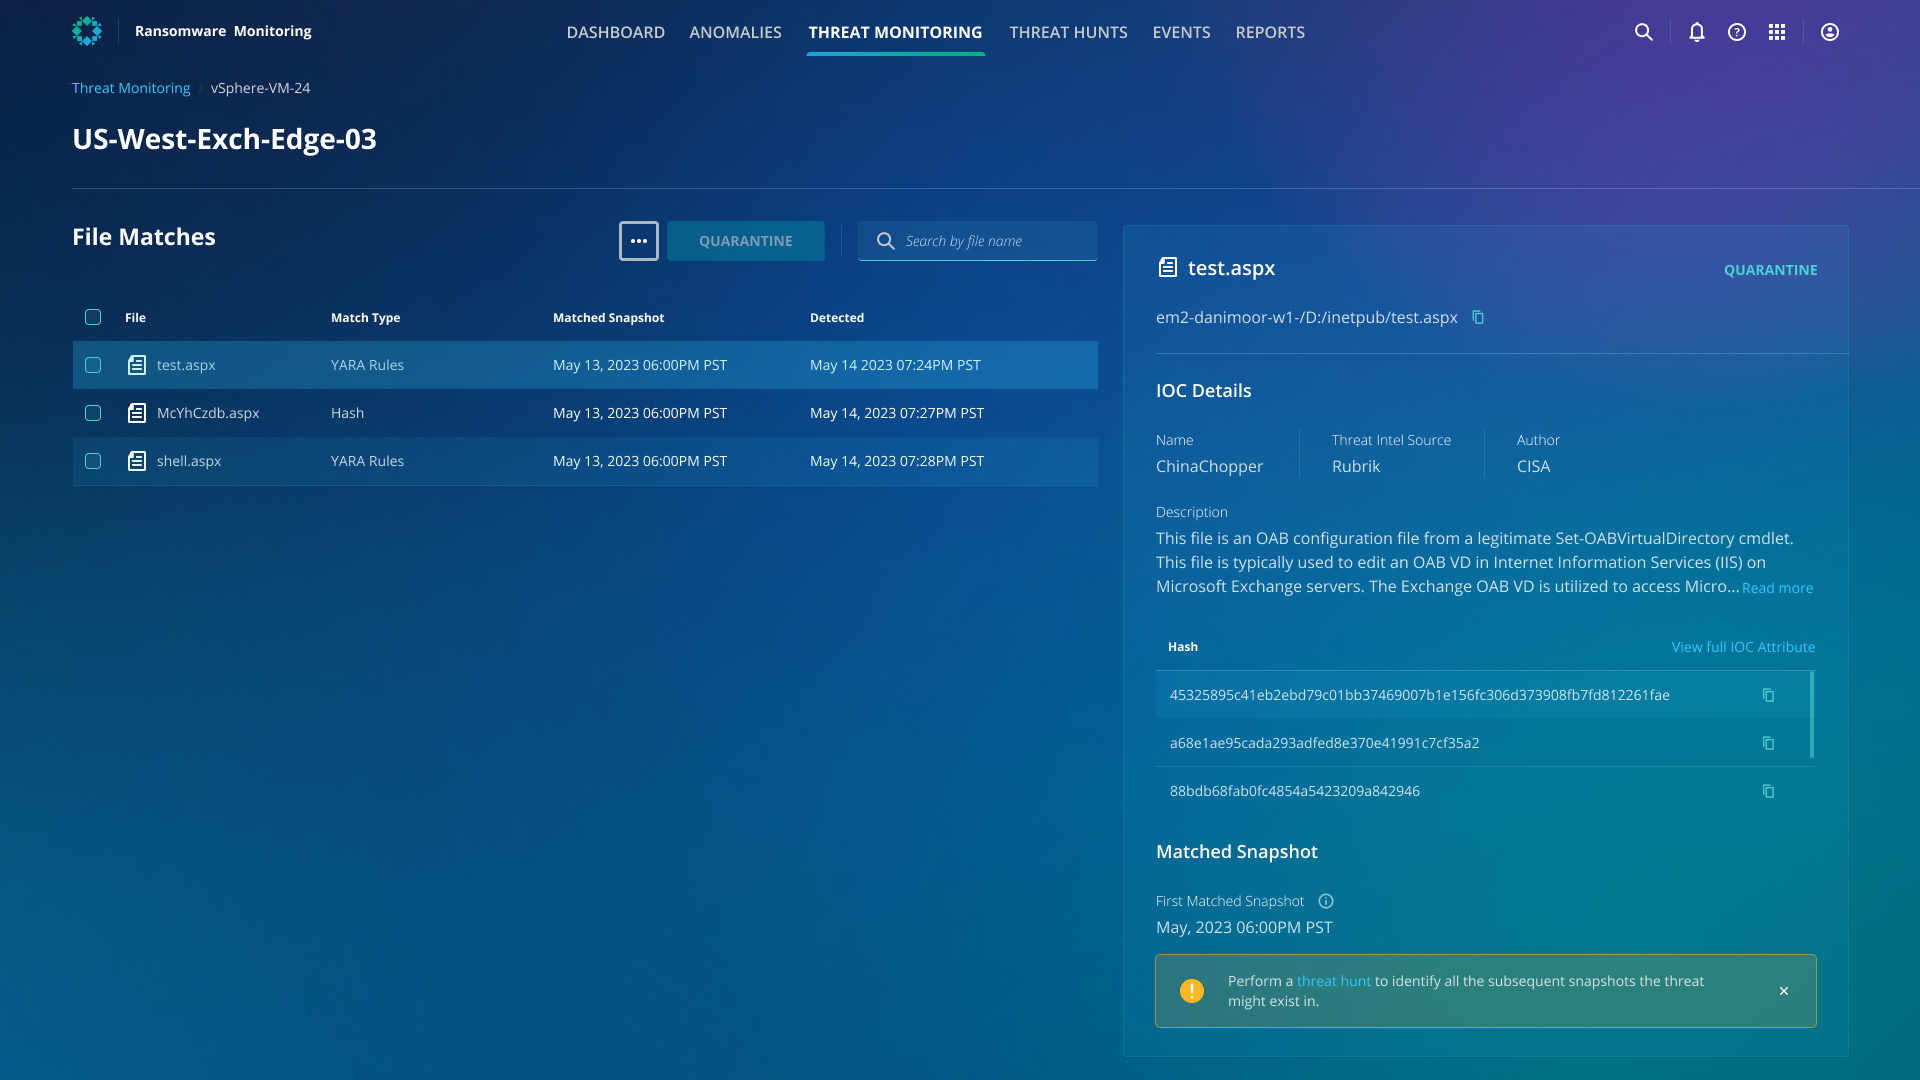Image resolution: width=1920 pixels, height=1080 pixels.
Task: Check the shell.aspx row checkbox
Action: point(93,461)
